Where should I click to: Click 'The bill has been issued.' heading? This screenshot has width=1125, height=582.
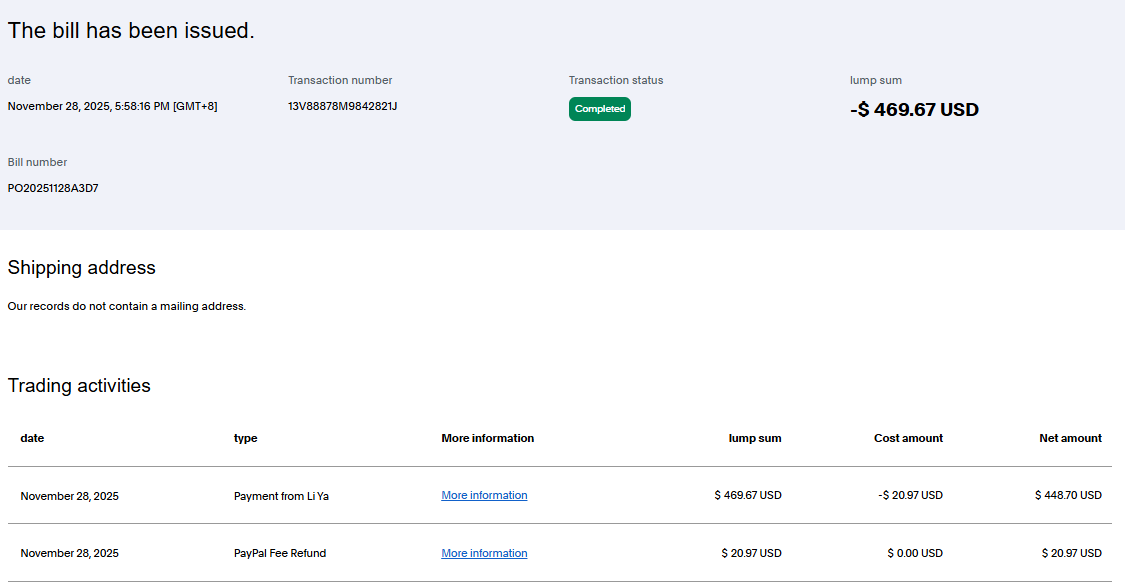tap(131, 31)
